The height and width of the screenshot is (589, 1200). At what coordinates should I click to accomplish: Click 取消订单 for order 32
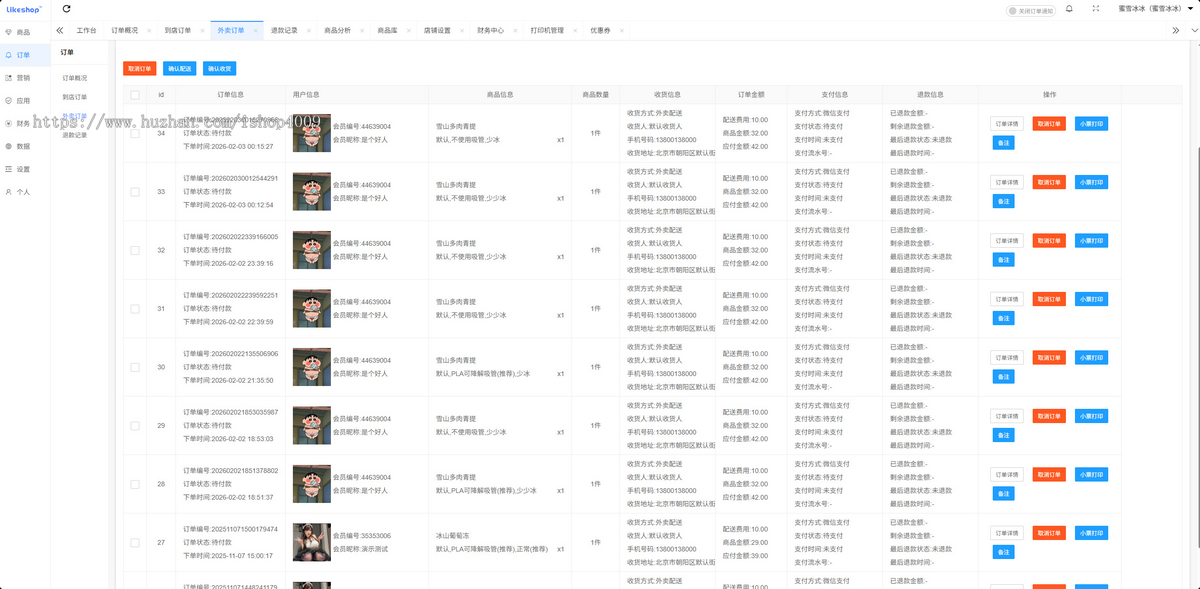coord(1049,241)
